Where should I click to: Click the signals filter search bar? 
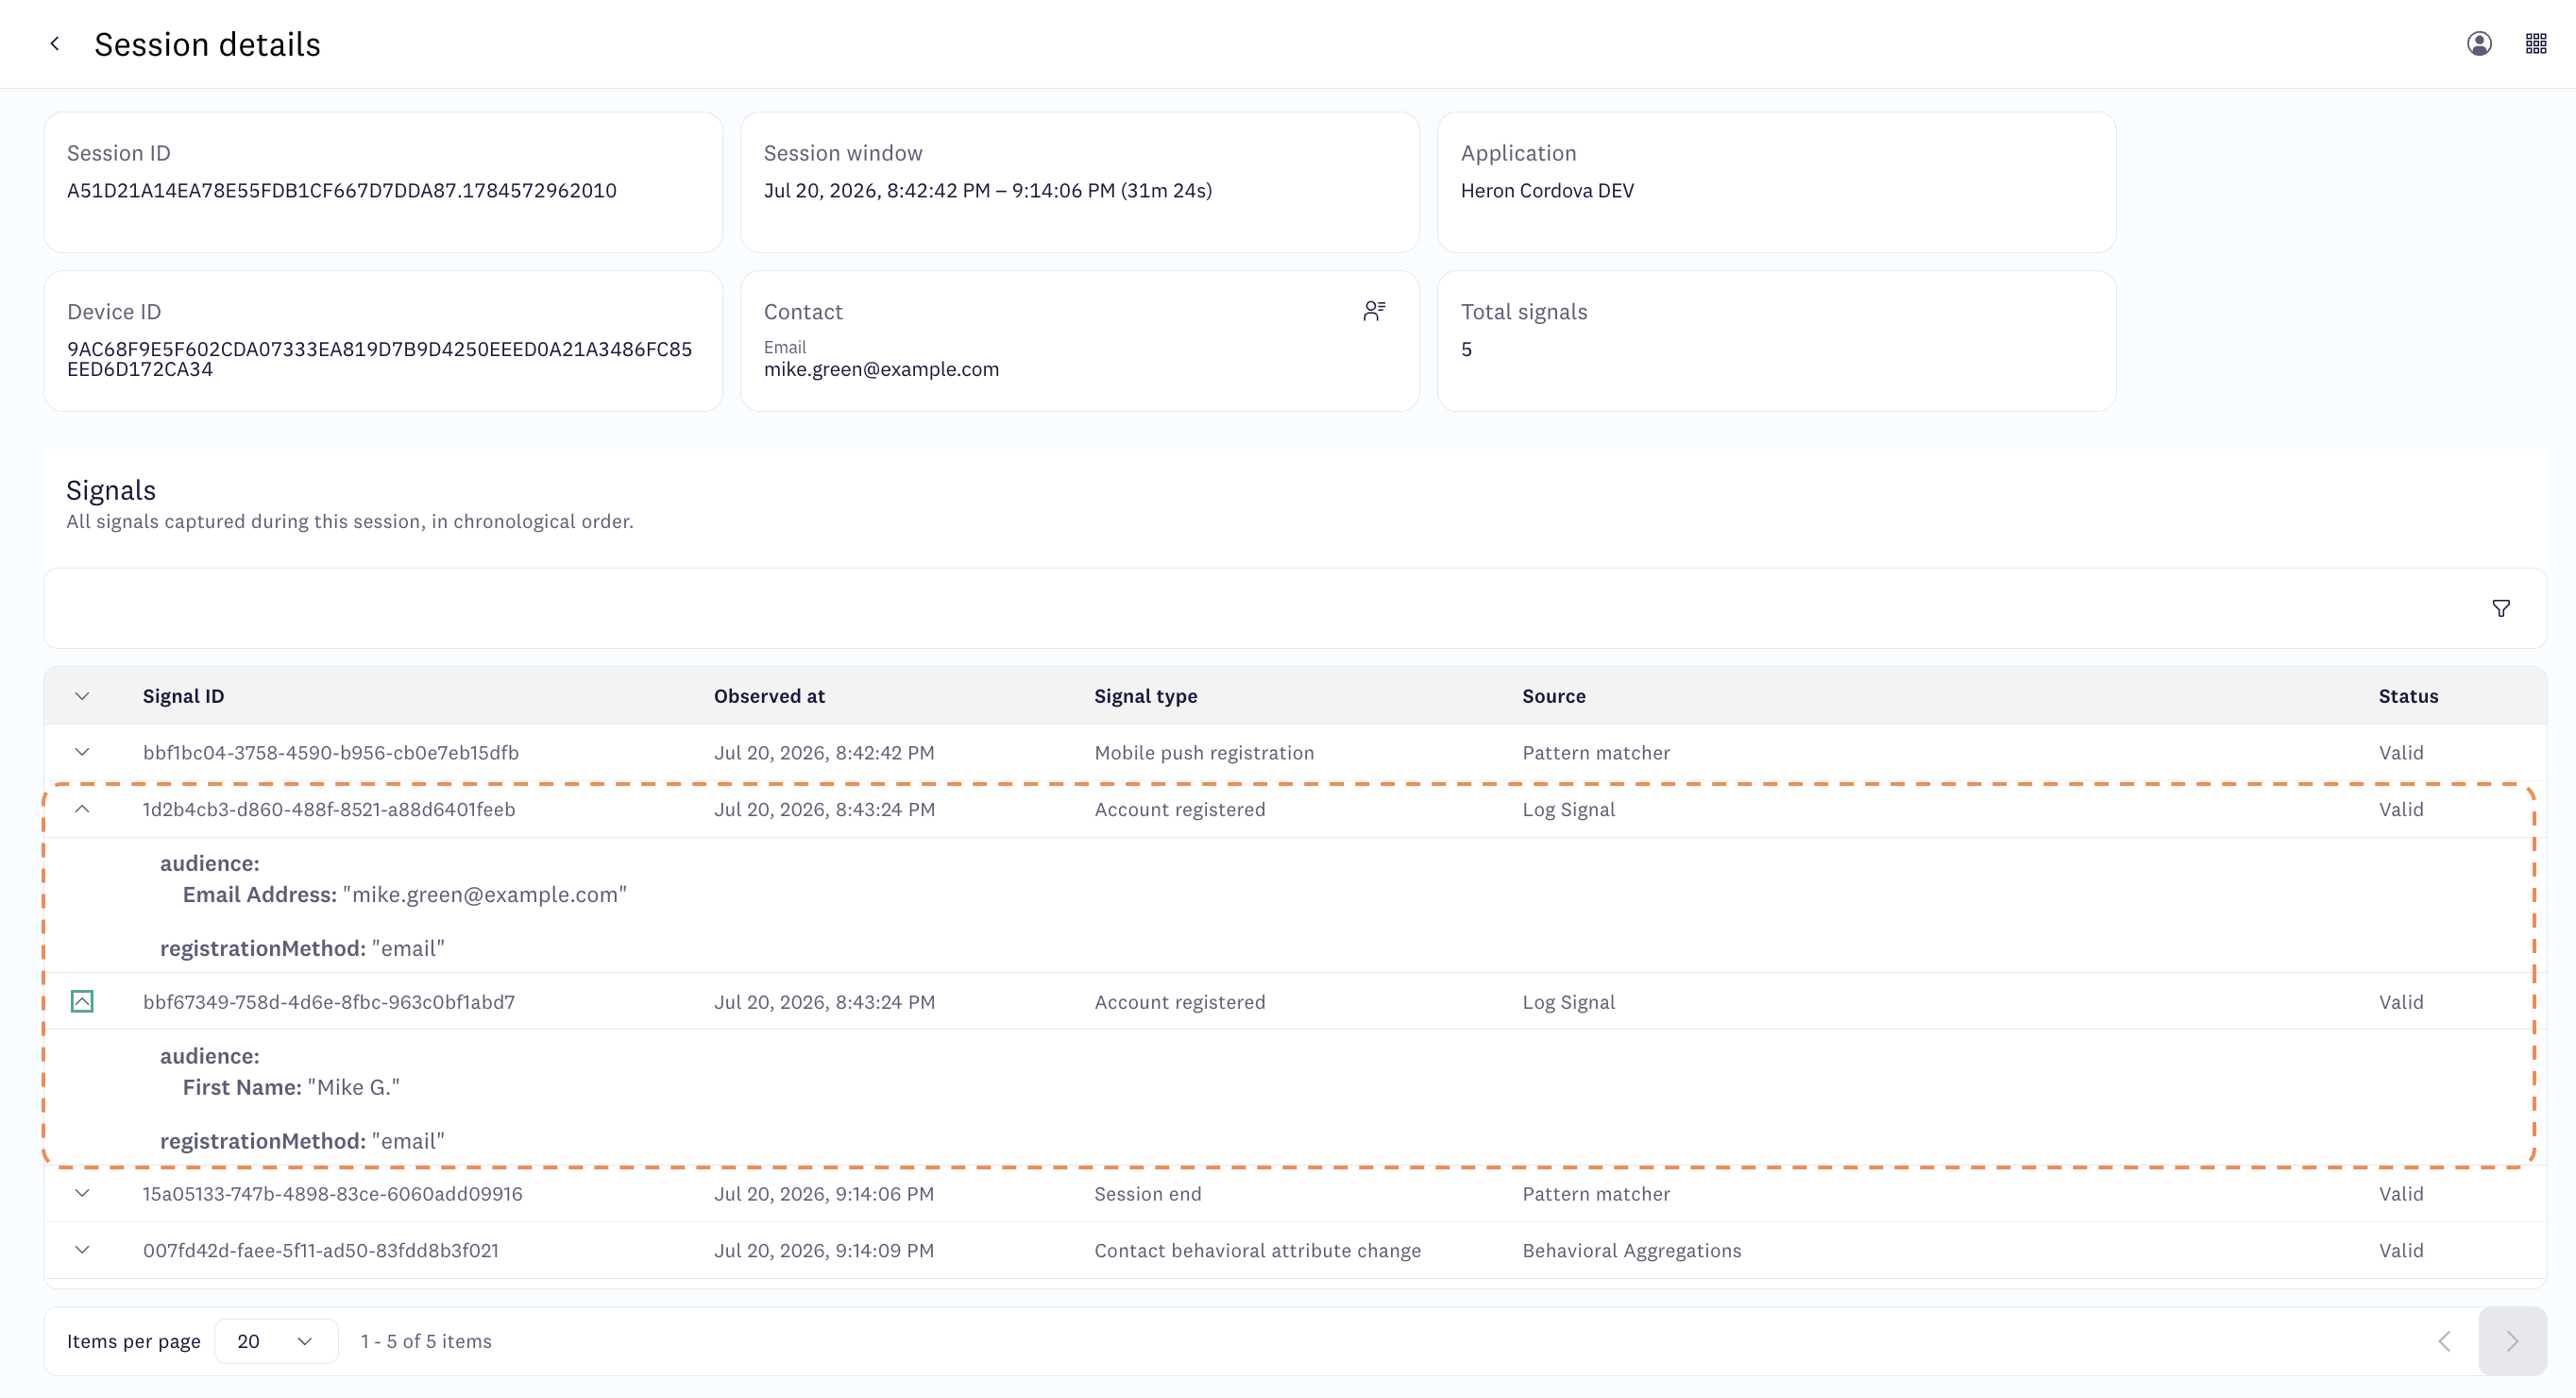[x=1260, y=608]
